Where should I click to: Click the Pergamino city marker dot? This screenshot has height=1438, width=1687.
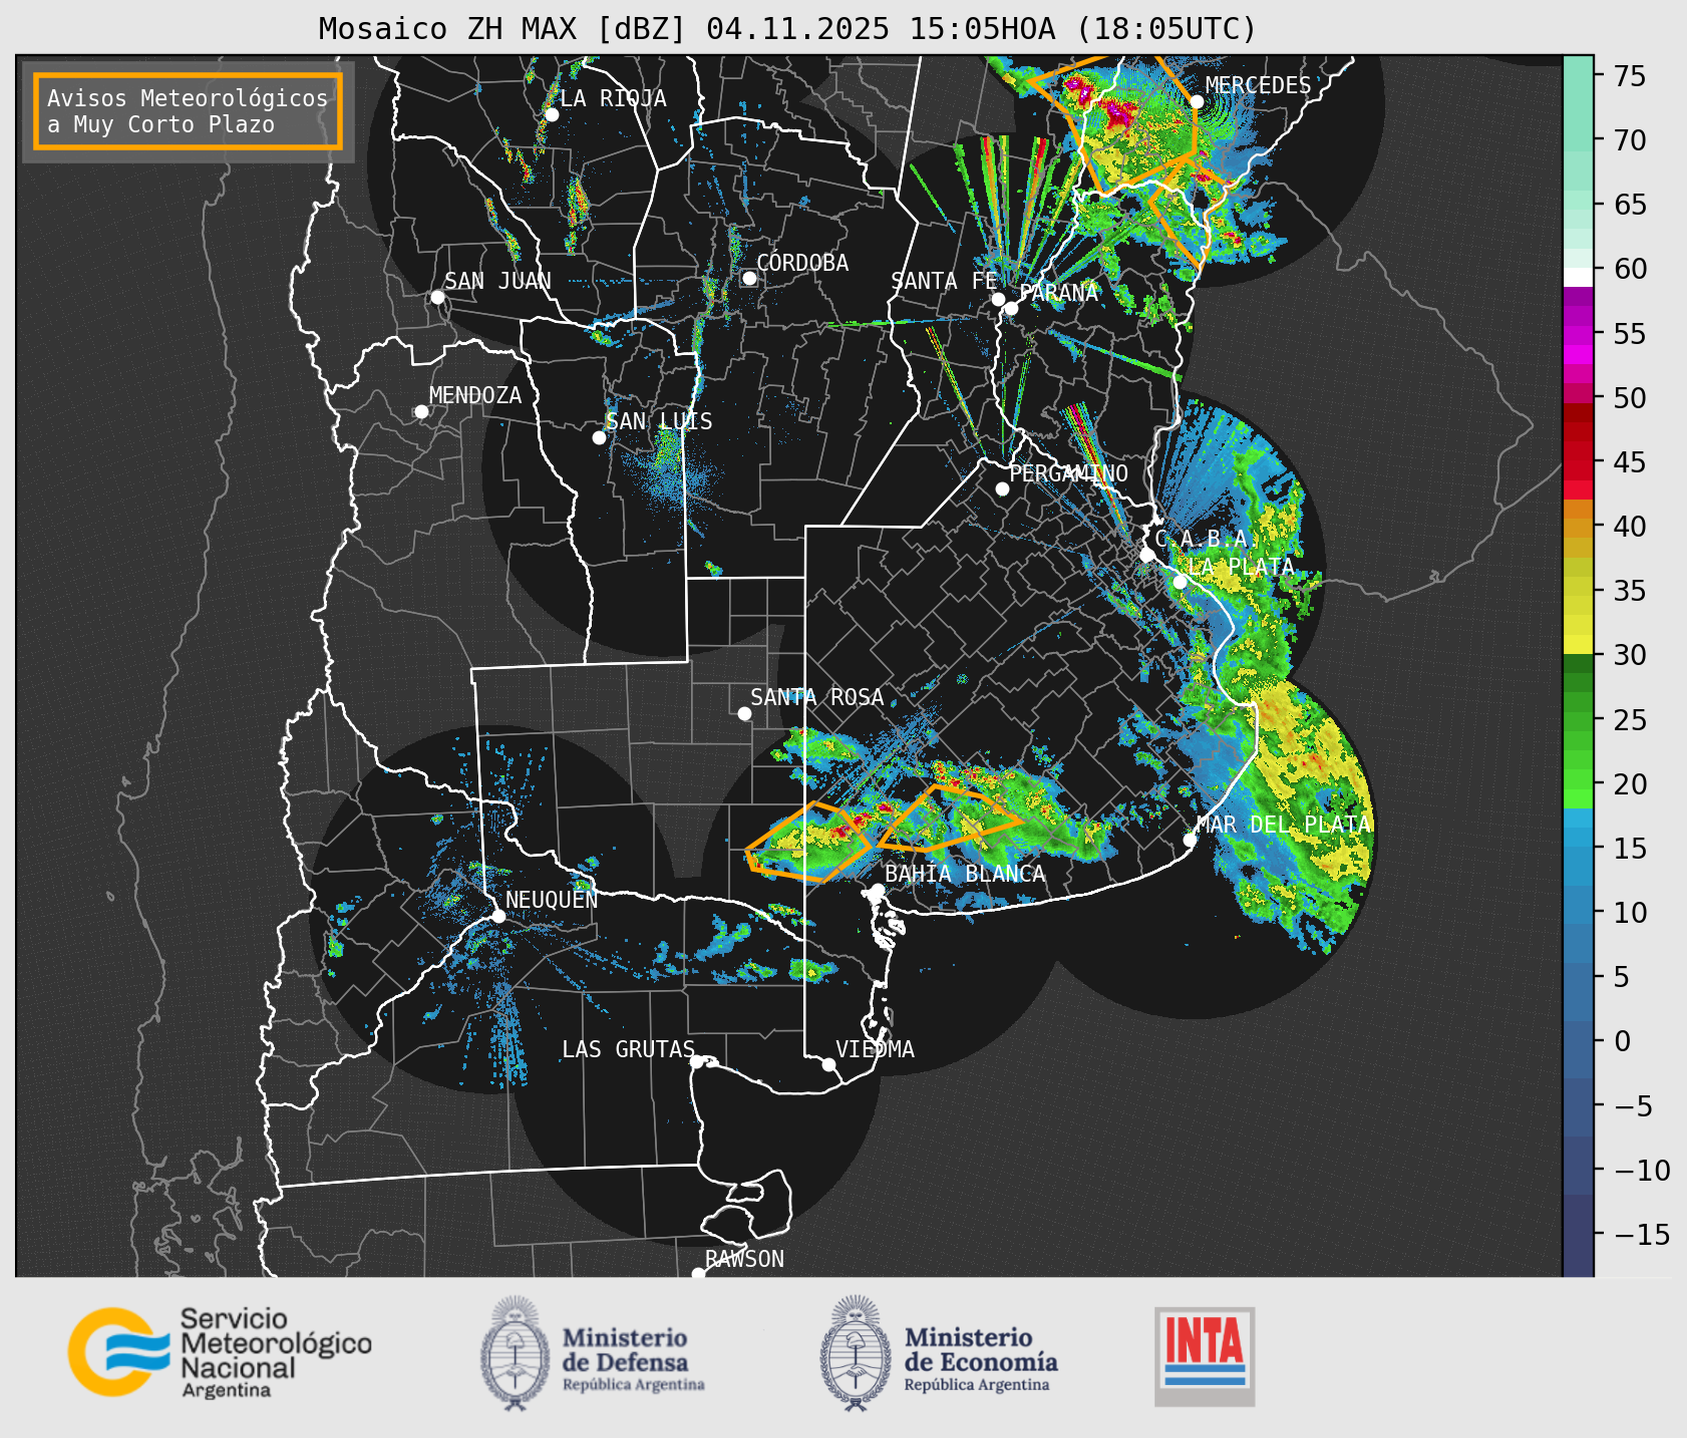click(x=1002, y=489)
